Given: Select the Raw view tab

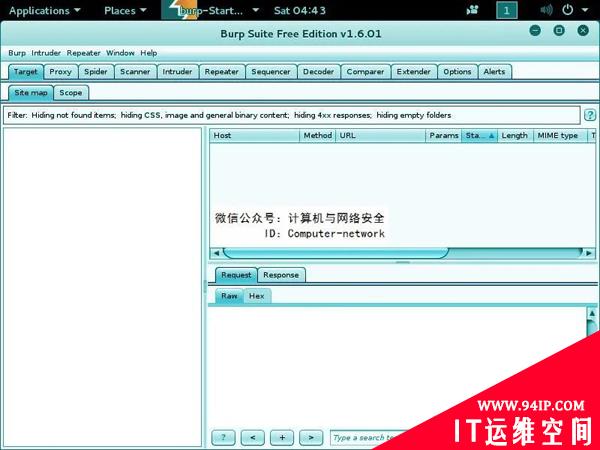Looking at the screenshot, I should 229,296.
